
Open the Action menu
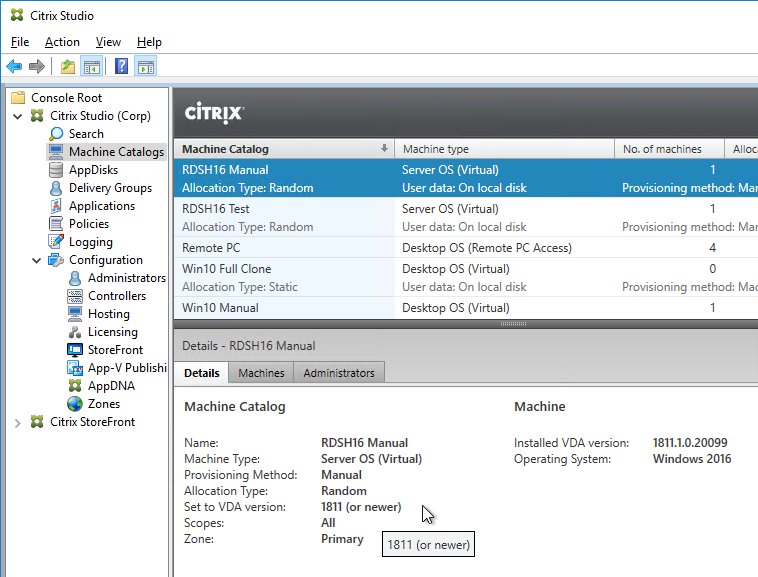click(62, 42)
